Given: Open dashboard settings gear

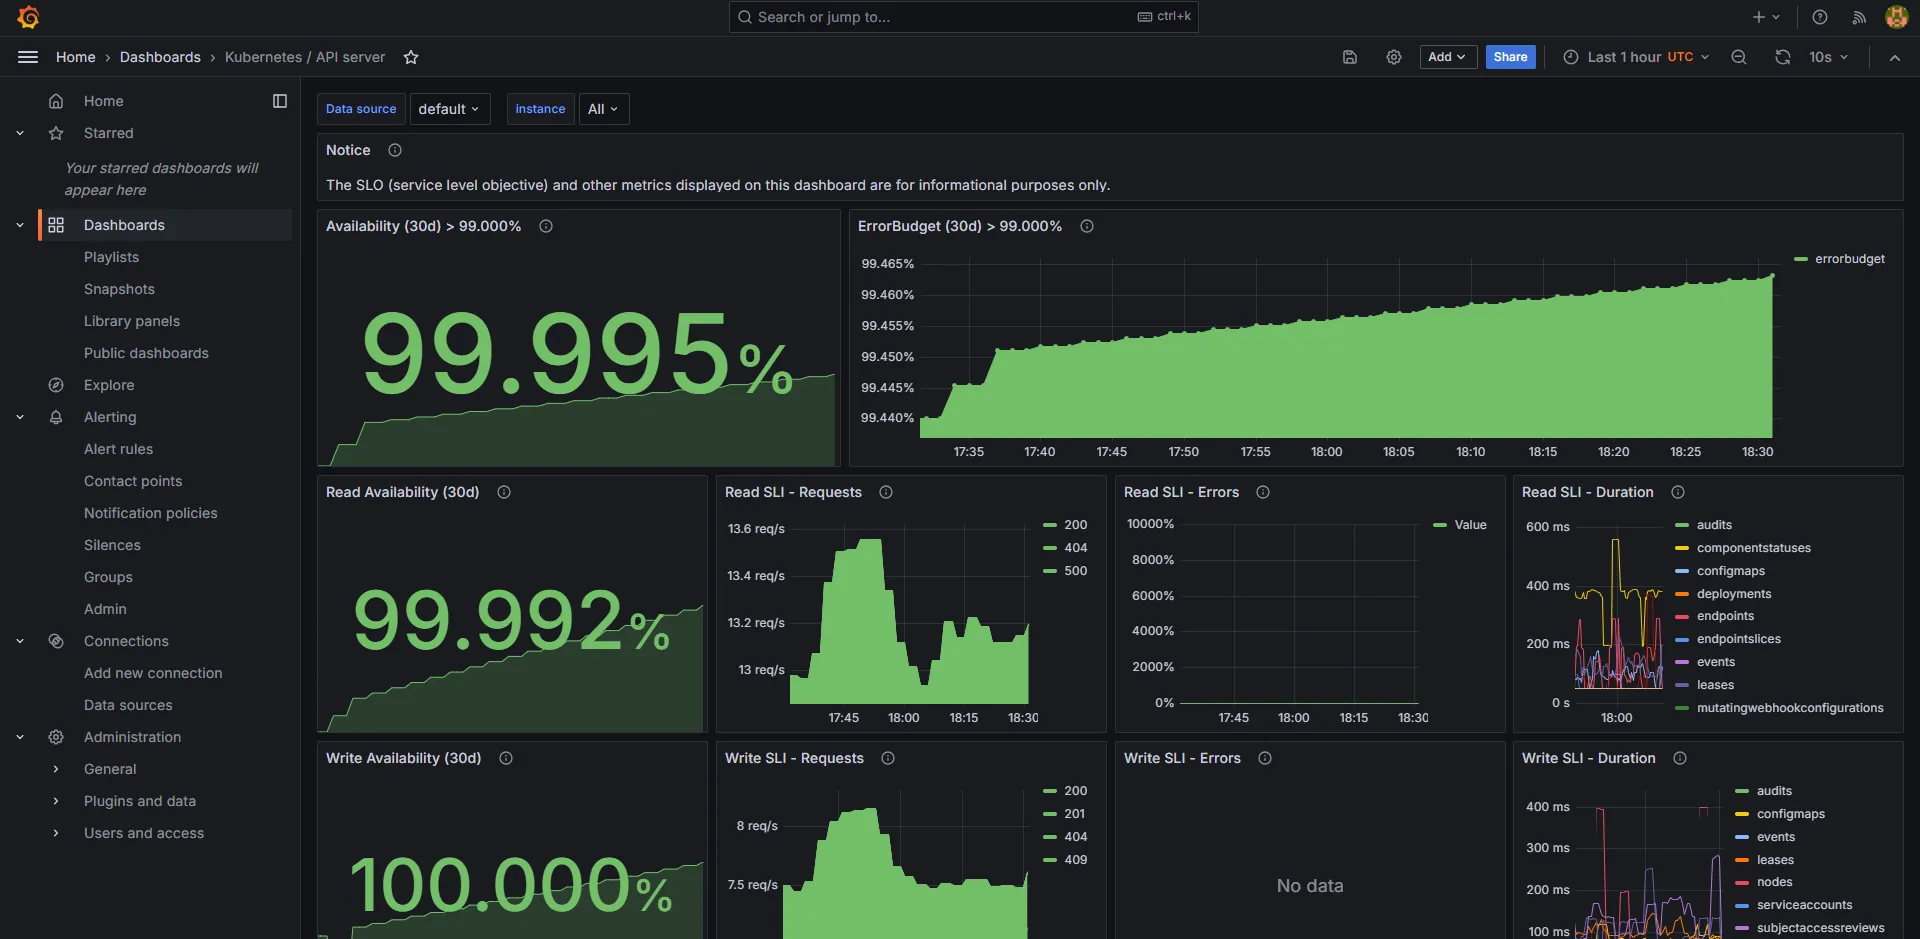Looking at the screenshot, I should click(x=1394, y=57).
